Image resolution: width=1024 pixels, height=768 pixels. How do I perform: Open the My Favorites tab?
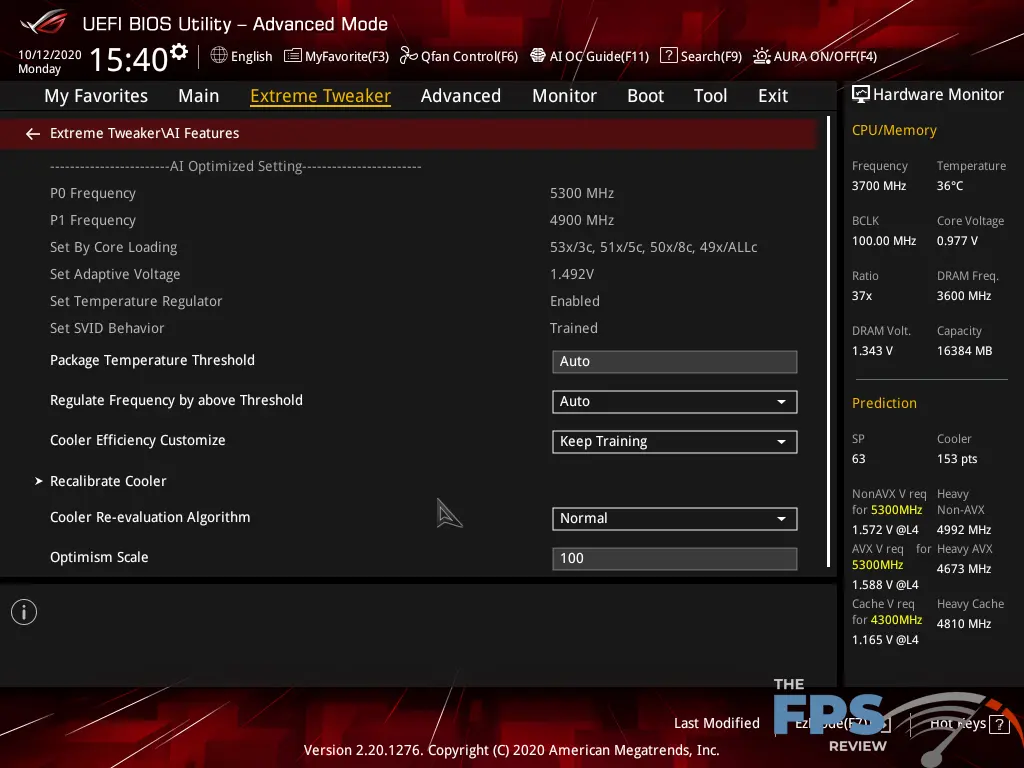click(x=96, y=95)
